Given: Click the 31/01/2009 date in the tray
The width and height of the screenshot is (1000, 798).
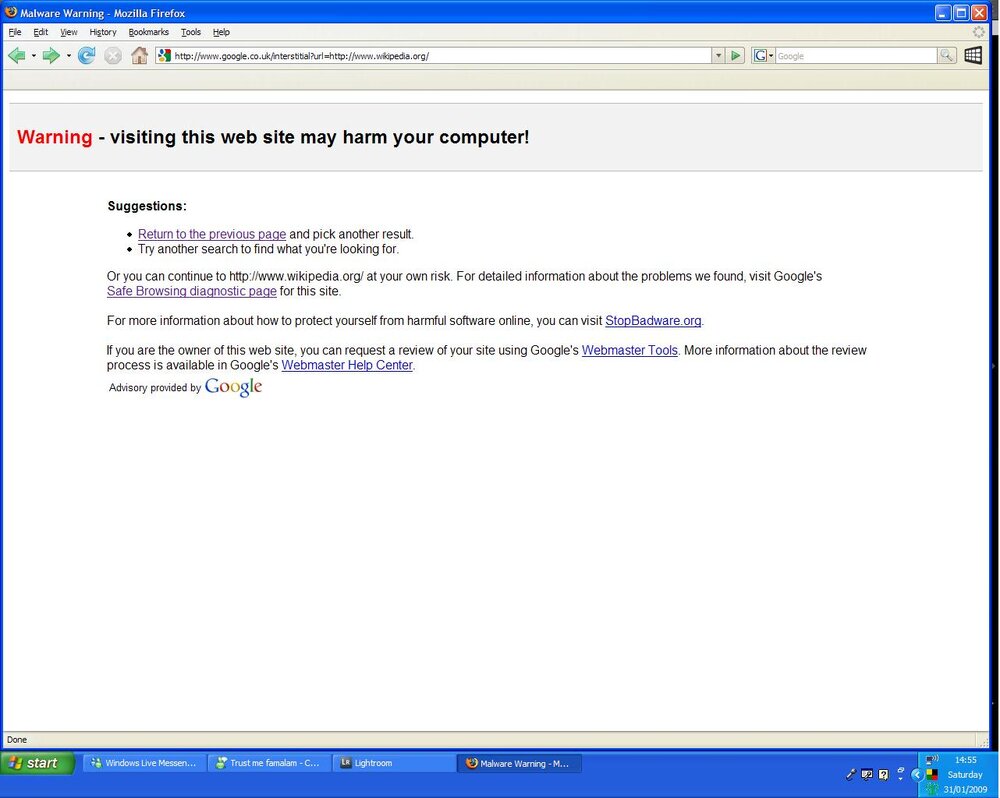Looking at the screenshot, I should [x=966, y=789].
